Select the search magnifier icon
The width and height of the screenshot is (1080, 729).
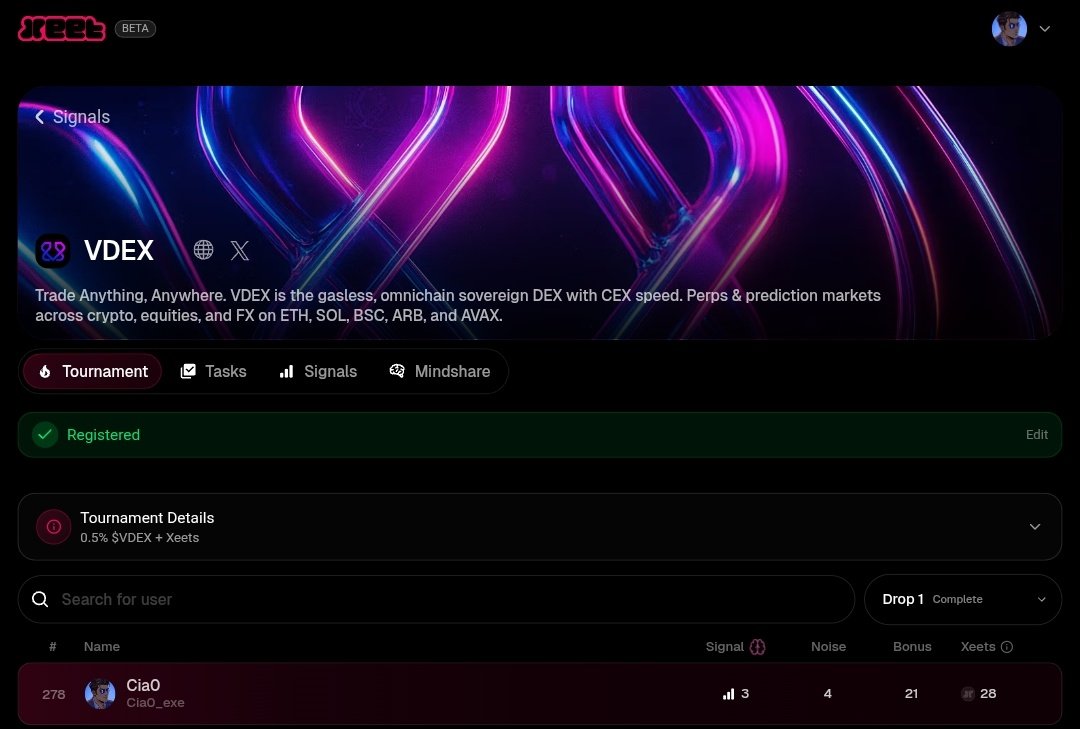click(40, 598)
